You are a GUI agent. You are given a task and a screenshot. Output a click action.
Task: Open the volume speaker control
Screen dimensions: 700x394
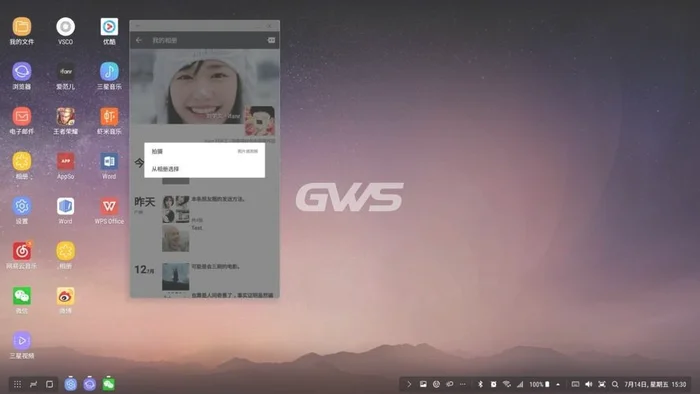(x=589, y=384)
